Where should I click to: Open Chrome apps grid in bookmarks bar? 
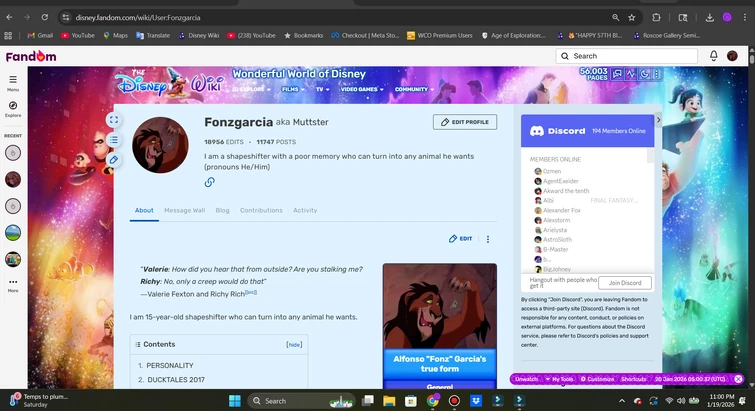(8, 35)
